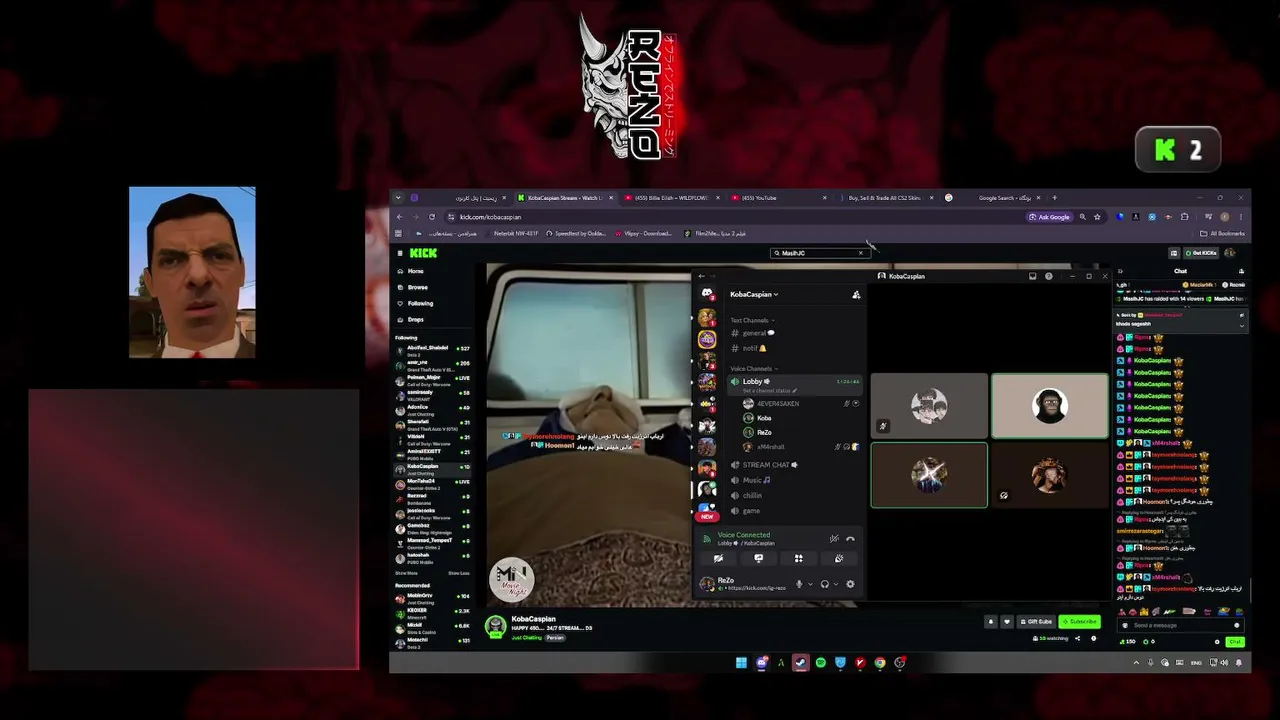Switch to Billie Eilish WILDFLOWER tab
This screenshot has width=1280, height=720.
(x=673, y=197)
